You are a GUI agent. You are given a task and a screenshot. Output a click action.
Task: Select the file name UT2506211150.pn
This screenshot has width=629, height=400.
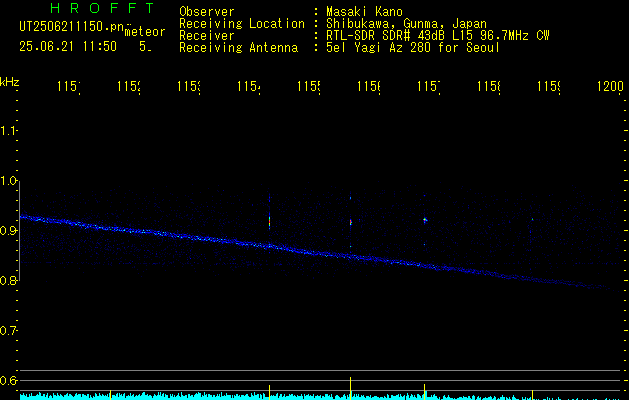[x=72, y=26]
